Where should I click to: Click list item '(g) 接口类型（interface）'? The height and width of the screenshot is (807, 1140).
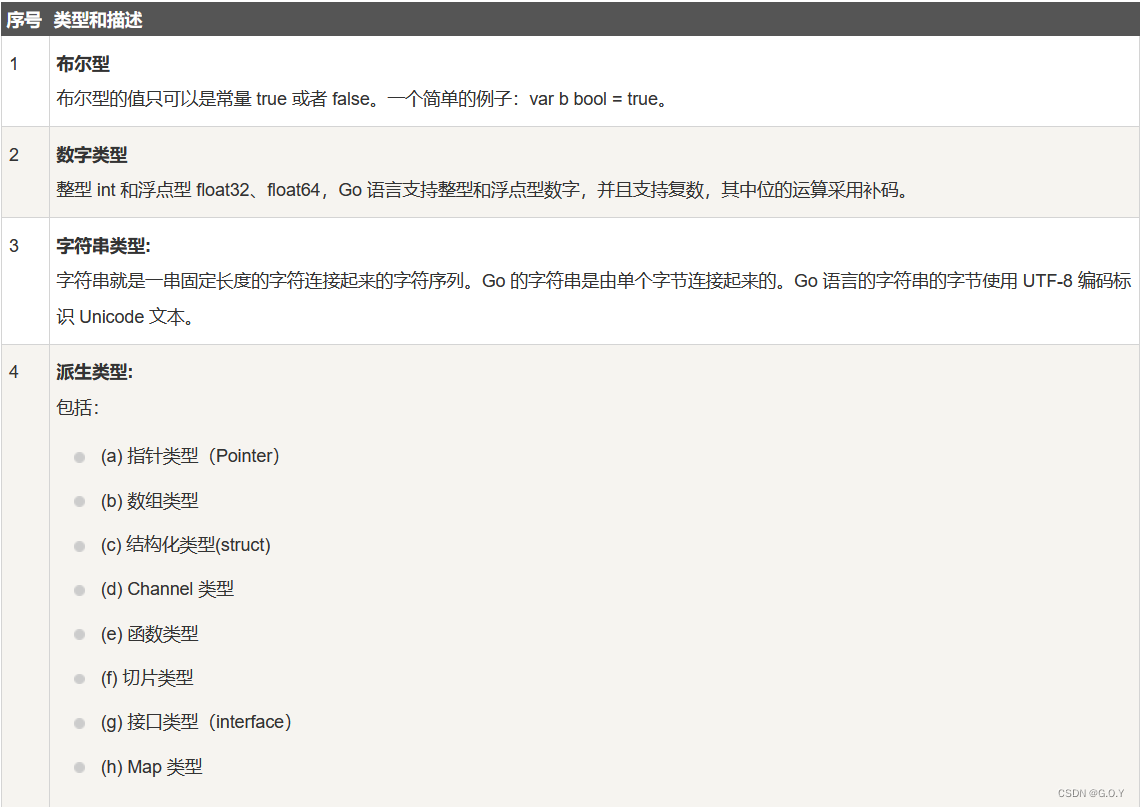click(x=196, y=723)
